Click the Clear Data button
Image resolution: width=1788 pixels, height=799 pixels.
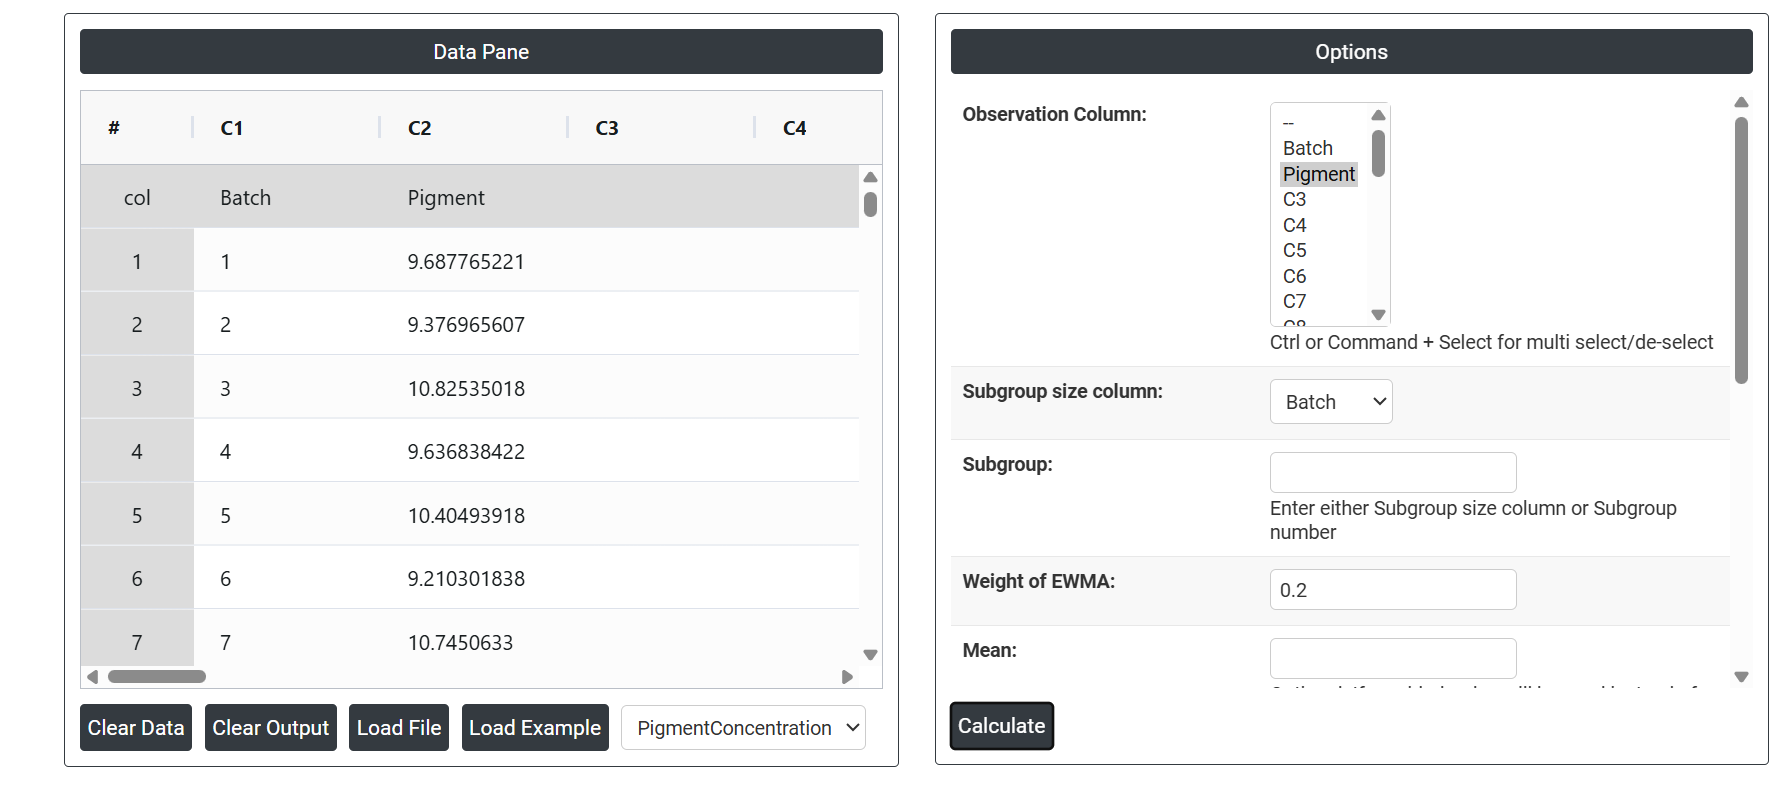136,728
